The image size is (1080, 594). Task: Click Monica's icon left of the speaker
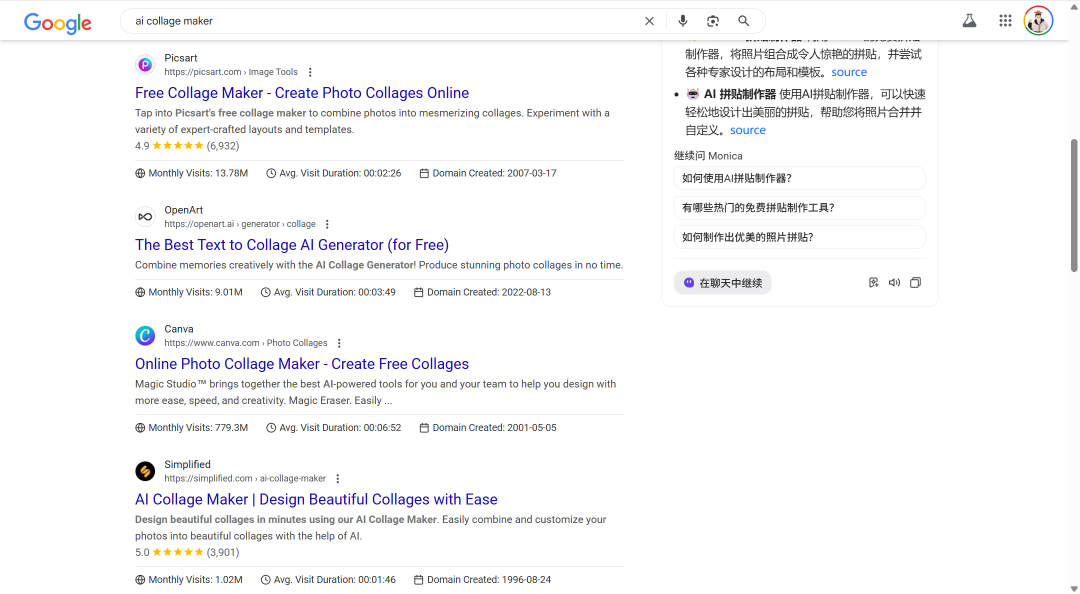pos(873,283)
